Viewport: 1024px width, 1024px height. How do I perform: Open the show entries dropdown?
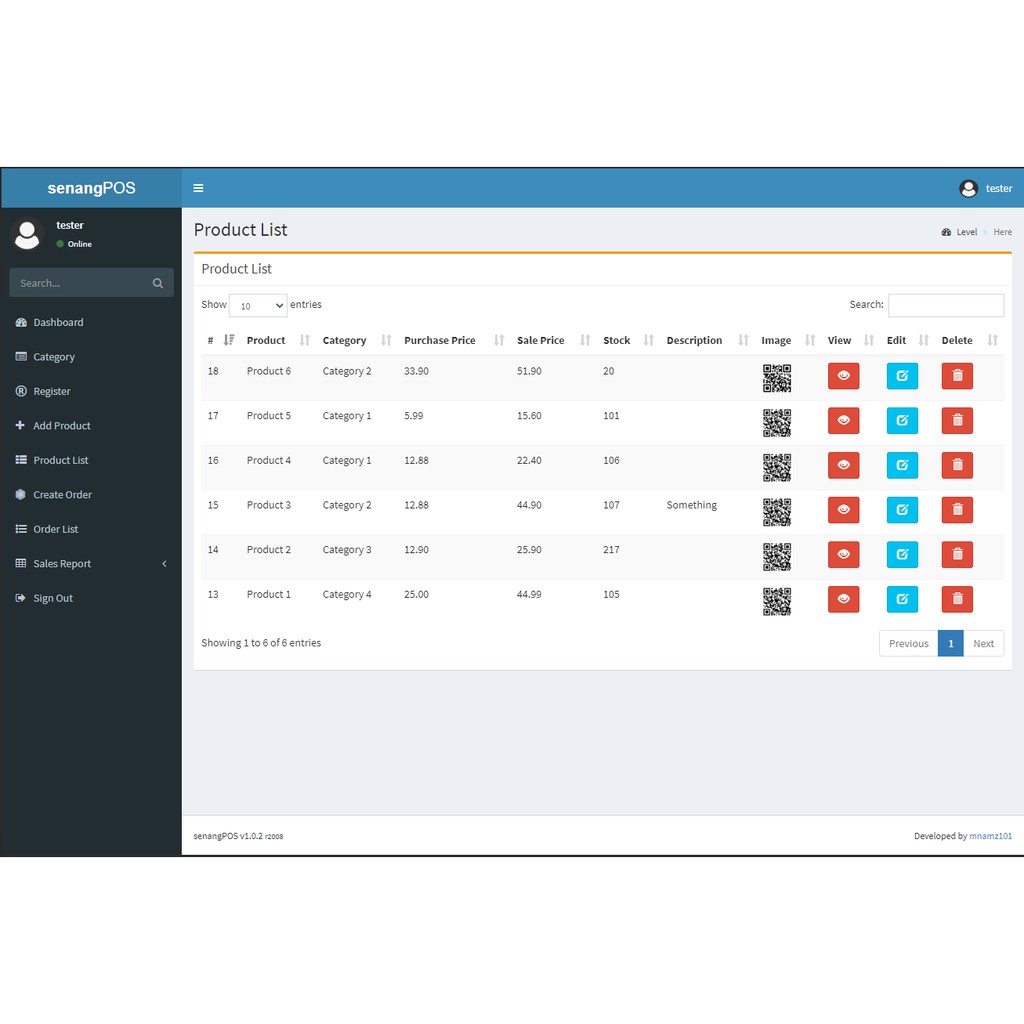[258, 306]
